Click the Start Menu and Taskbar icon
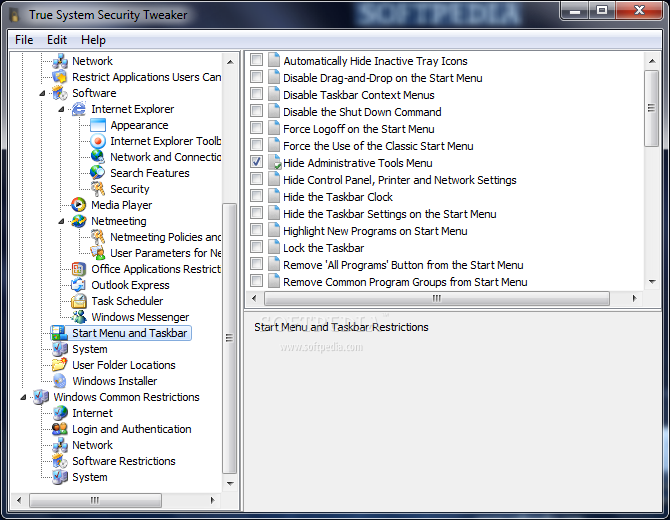670x520 pixels. click(x=60, y=333)
